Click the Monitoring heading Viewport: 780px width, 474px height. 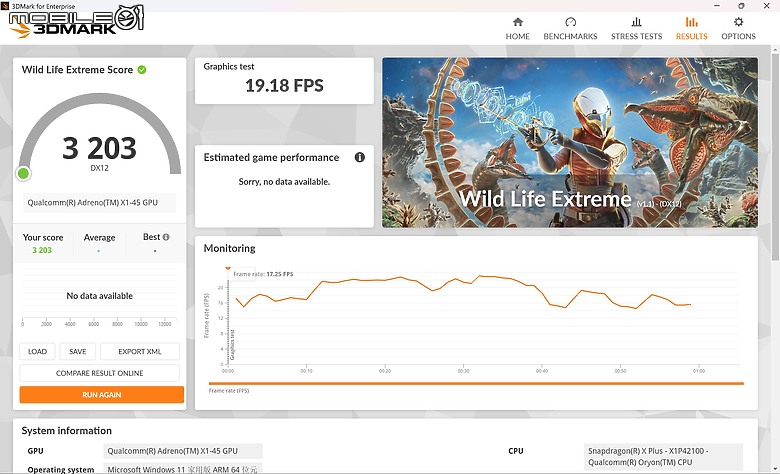[x=229, y=248]
